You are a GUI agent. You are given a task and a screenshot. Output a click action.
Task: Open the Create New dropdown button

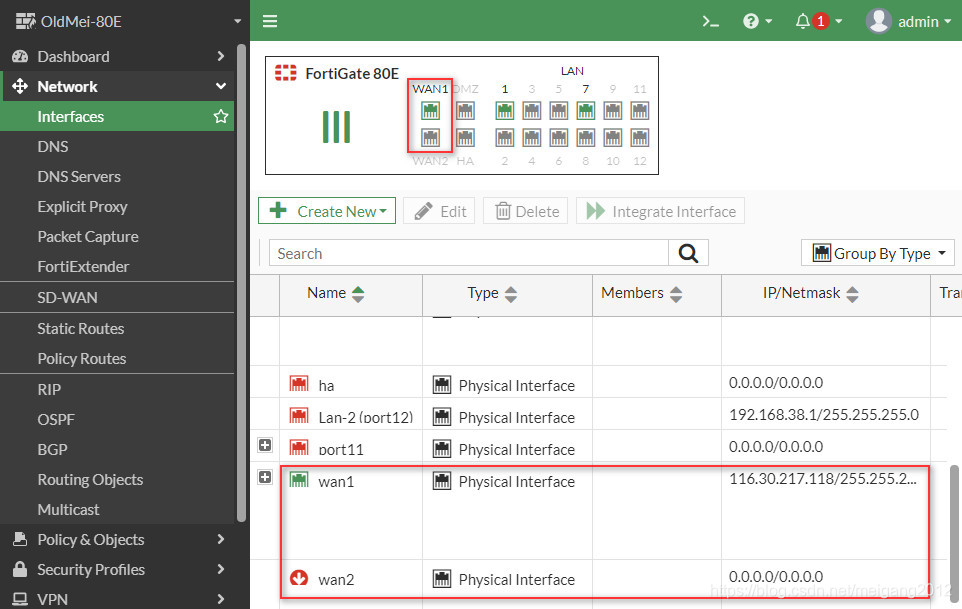click(x=327, y=211)
